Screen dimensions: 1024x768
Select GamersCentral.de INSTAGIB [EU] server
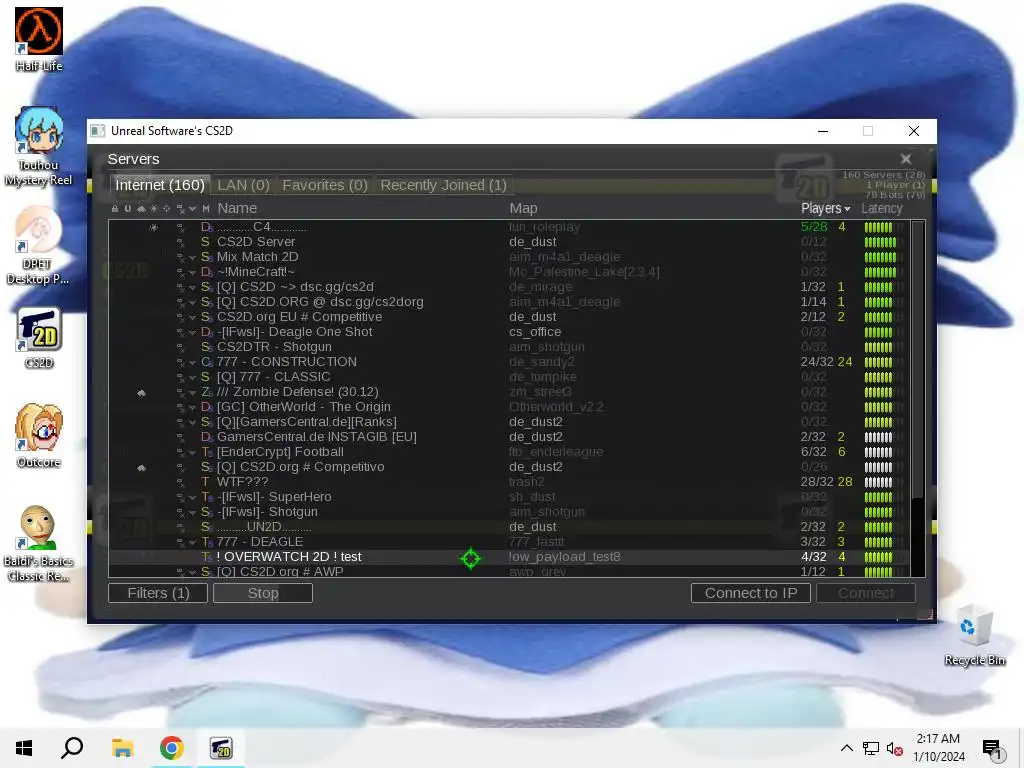point(508,437)
